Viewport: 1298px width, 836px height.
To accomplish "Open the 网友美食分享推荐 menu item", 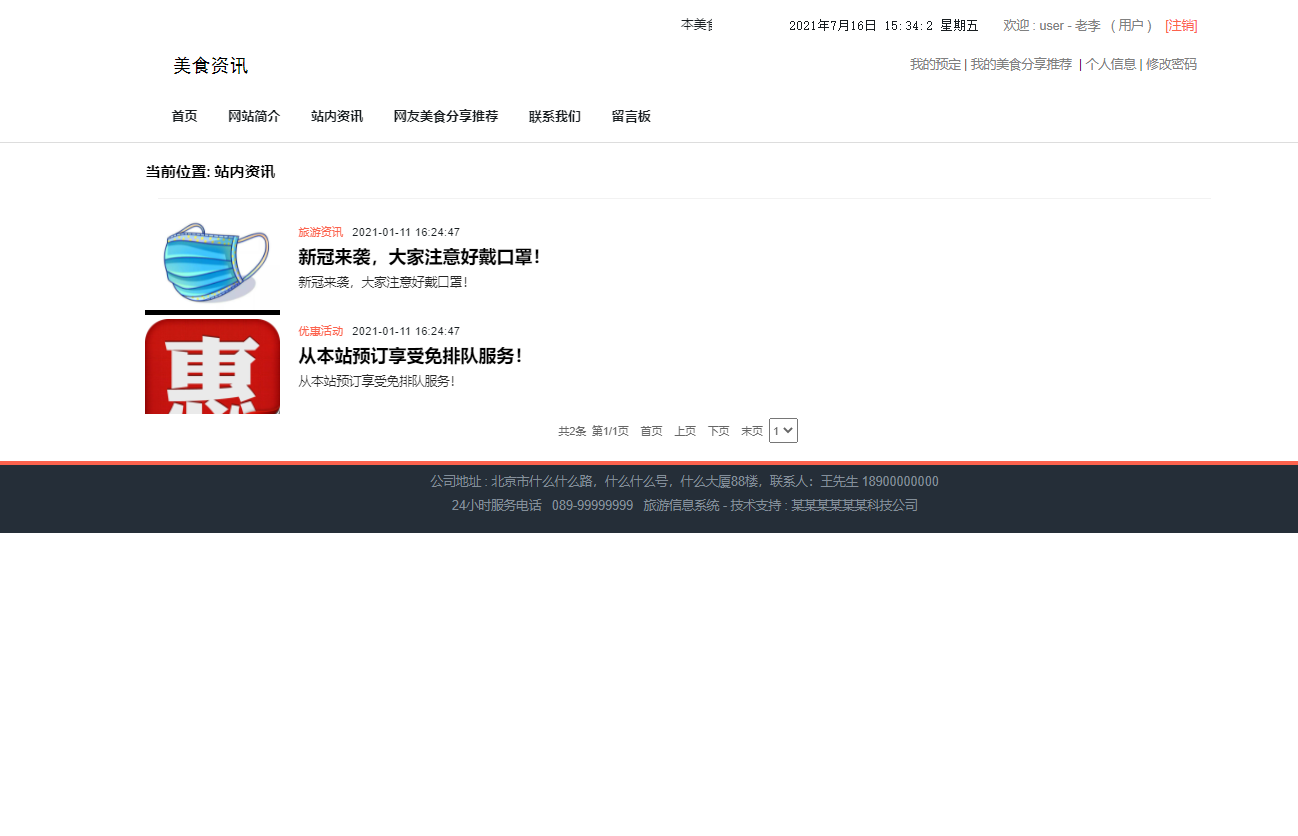I will pyautogui.click(x=446, y=116).
